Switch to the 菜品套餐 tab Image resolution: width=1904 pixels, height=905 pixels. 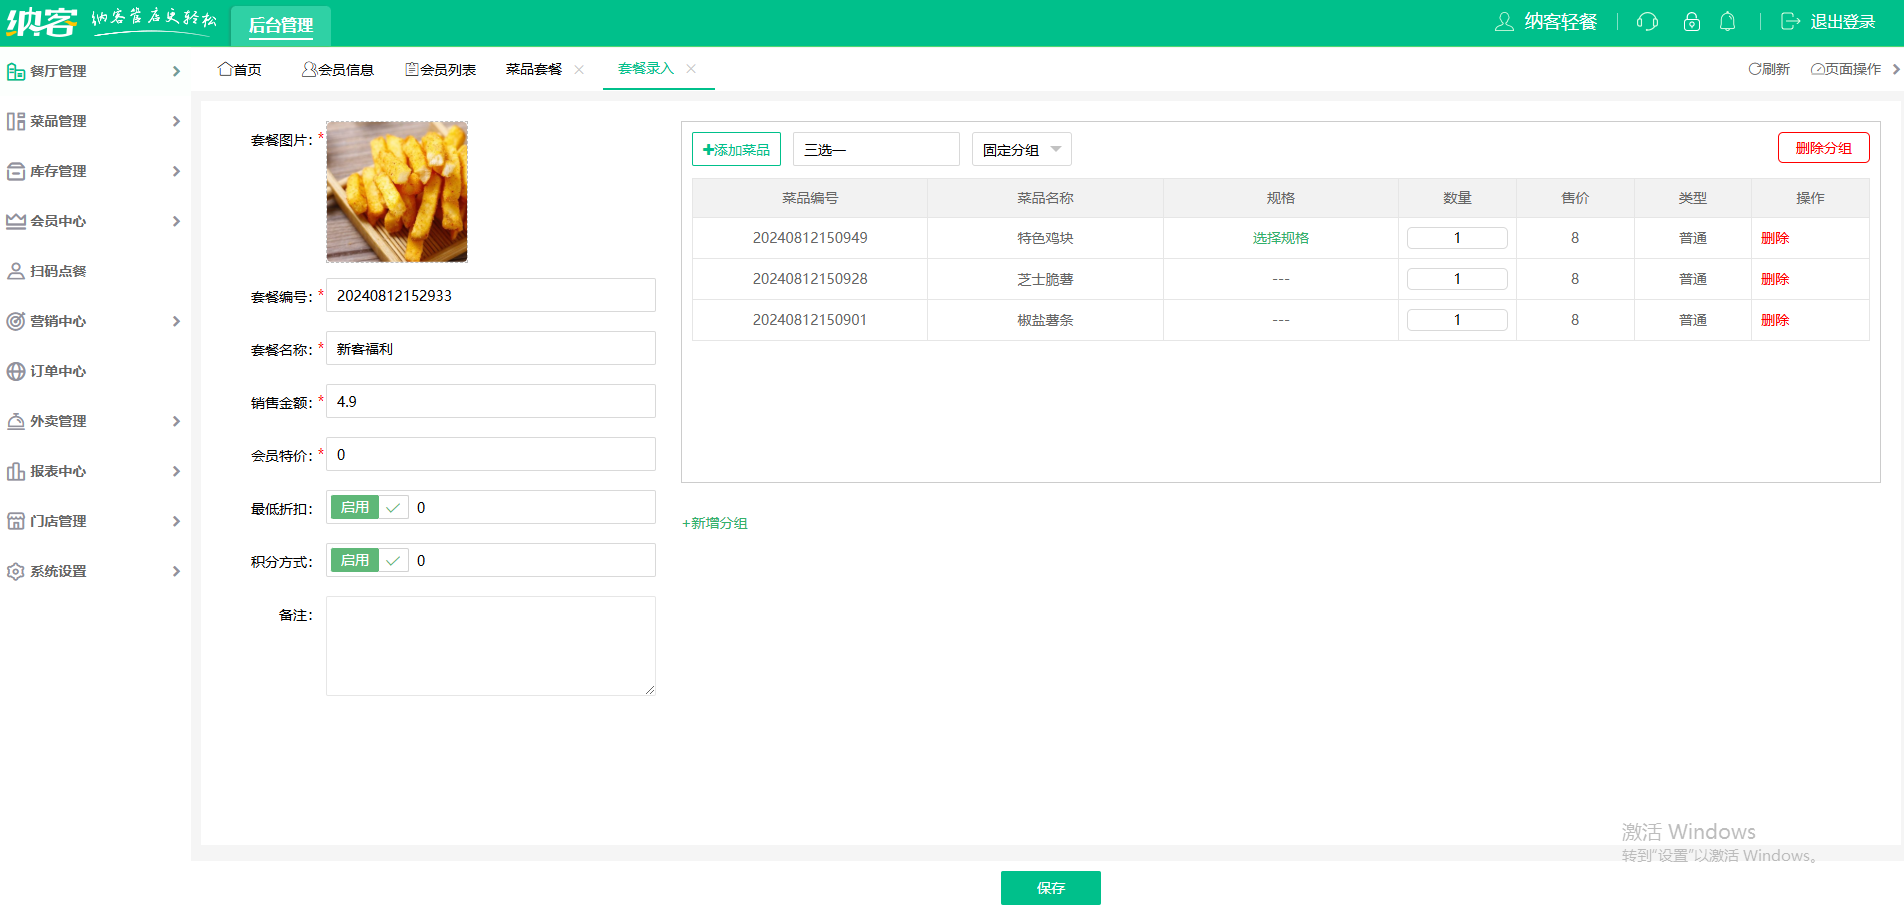pos(534,69)
